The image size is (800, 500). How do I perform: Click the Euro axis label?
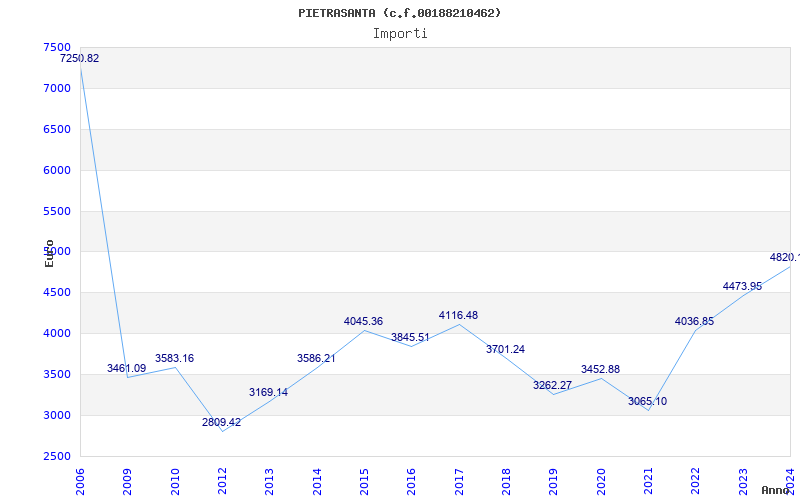[x=49, y=253]
